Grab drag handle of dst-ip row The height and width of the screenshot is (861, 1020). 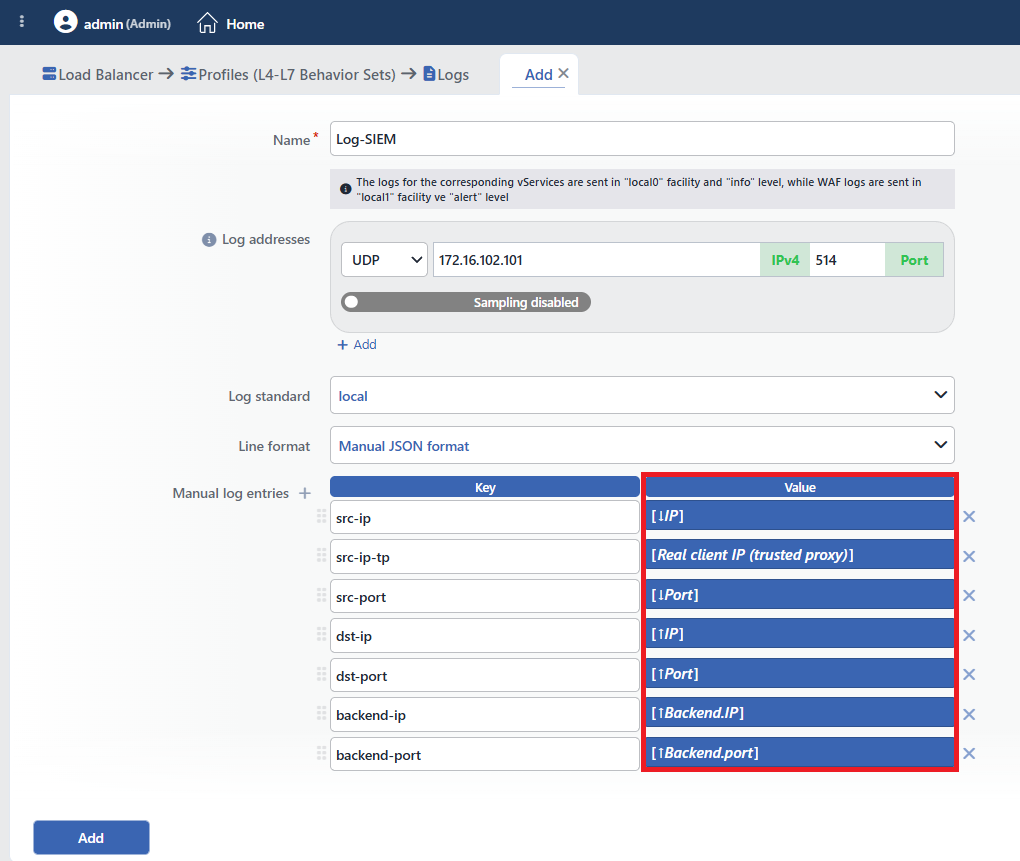(321, 635)
